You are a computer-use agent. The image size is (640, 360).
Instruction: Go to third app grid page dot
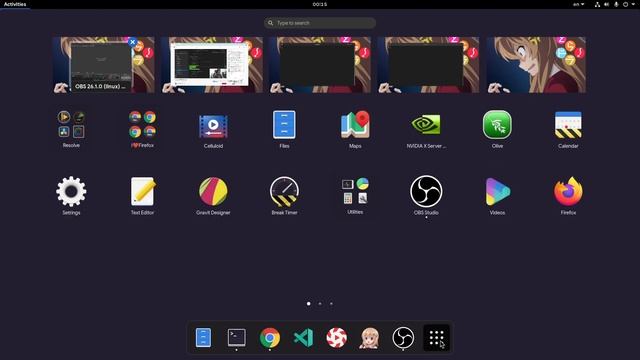[x=331, y=303]
